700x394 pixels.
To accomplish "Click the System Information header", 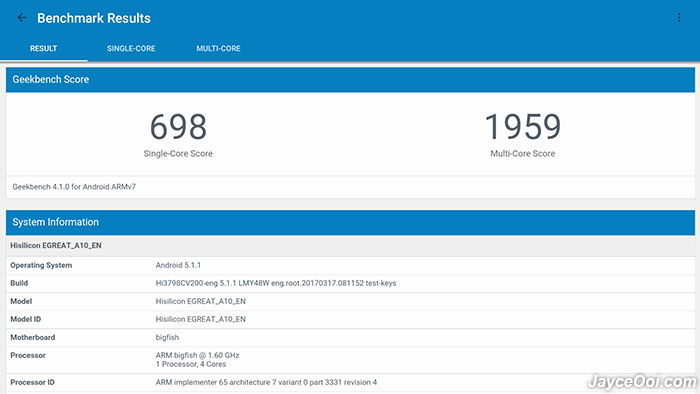I will (350, 222).
